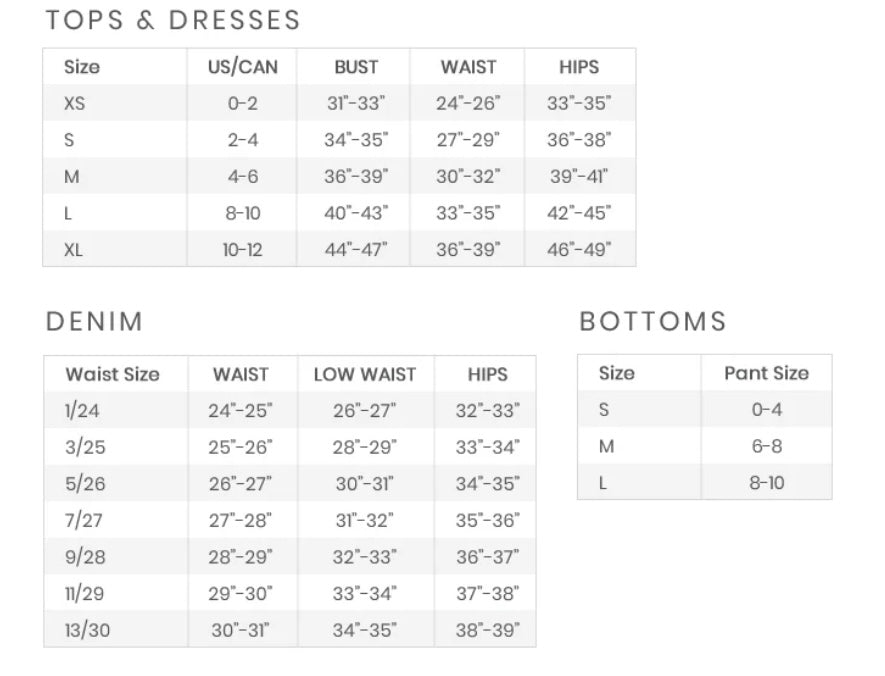The image size is (885, 676).
Task: Click the 7/27 denim waist size
Action: 85,520
